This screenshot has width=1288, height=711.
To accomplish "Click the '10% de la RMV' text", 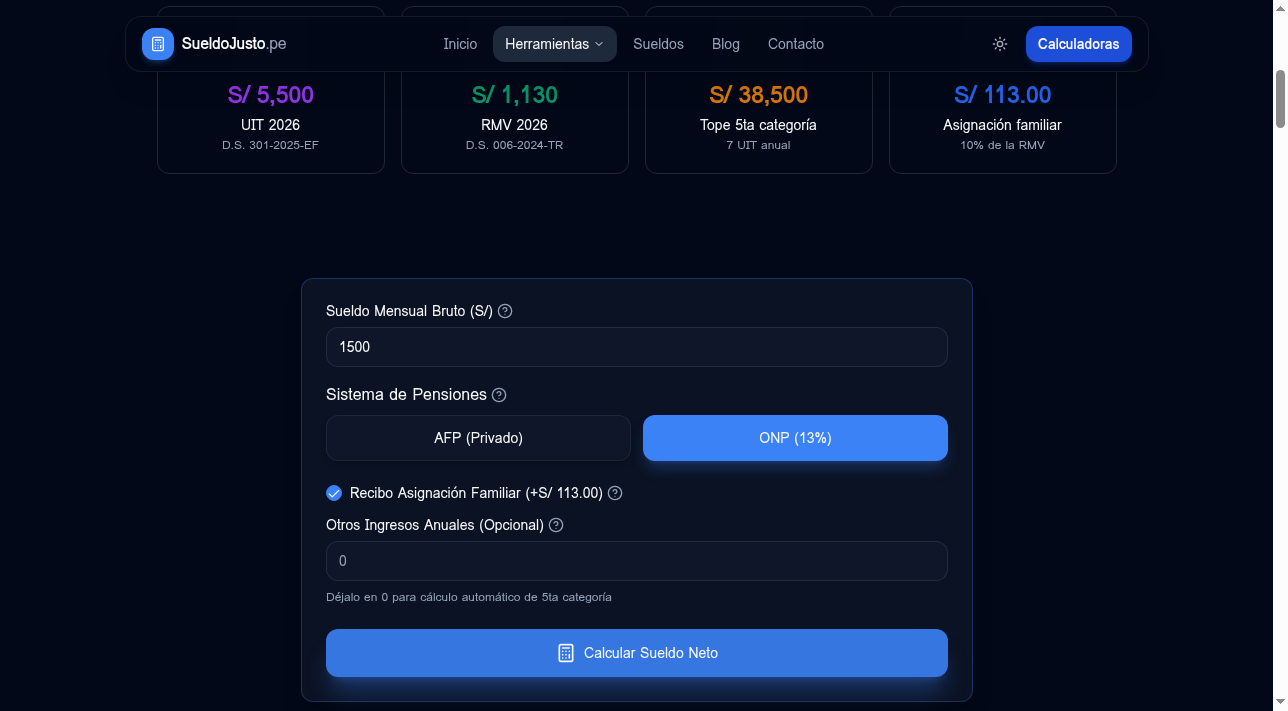I will (x=1003, y=145).
